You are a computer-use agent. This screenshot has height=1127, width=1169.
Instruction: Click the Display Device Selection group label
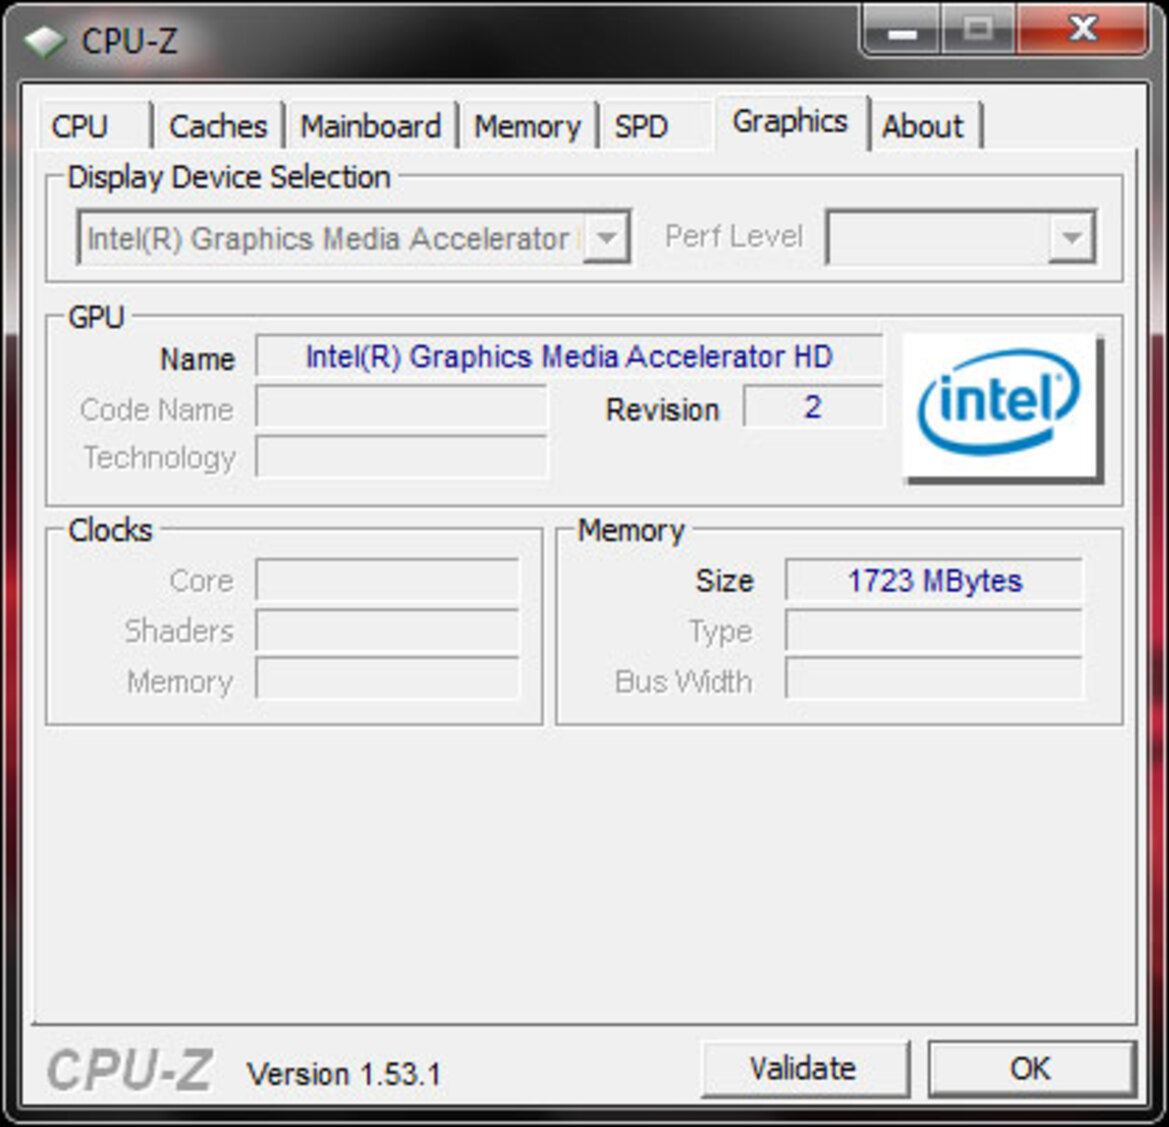point(229,177)
